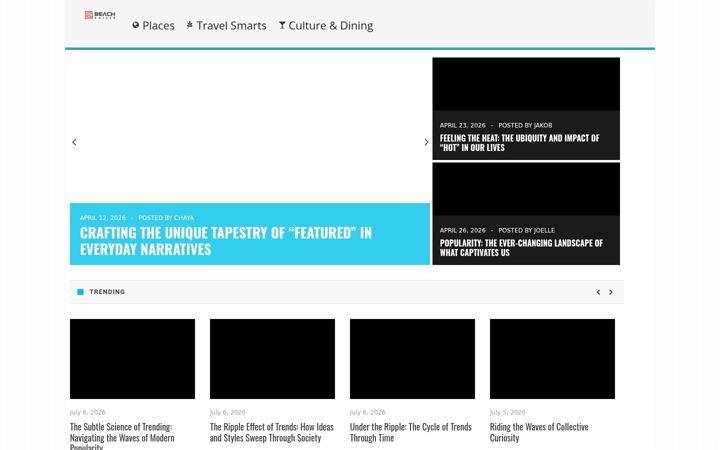Open thumbnail of The Ripple Effect of Trends
Image resolution: width=720 pixels, height=450 pixels.
(x=272, y=359)
